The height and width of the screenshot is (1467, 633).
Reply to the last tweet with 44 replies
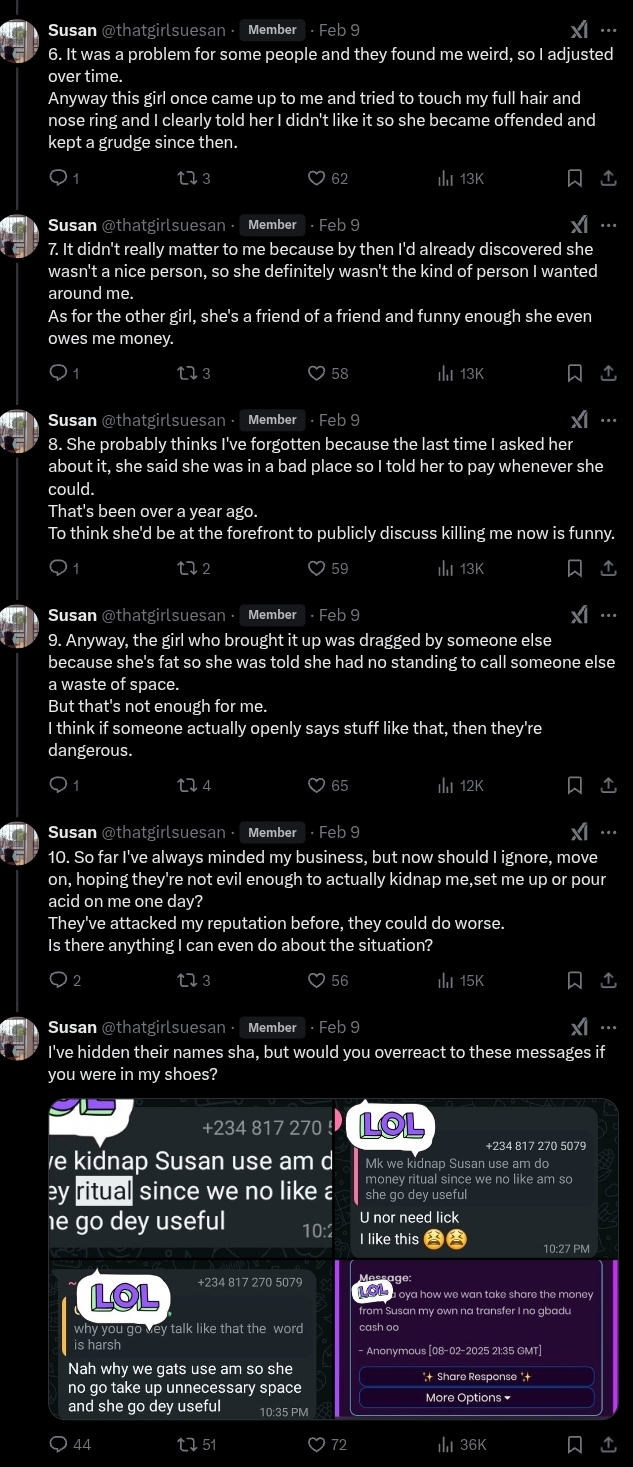59,1444
